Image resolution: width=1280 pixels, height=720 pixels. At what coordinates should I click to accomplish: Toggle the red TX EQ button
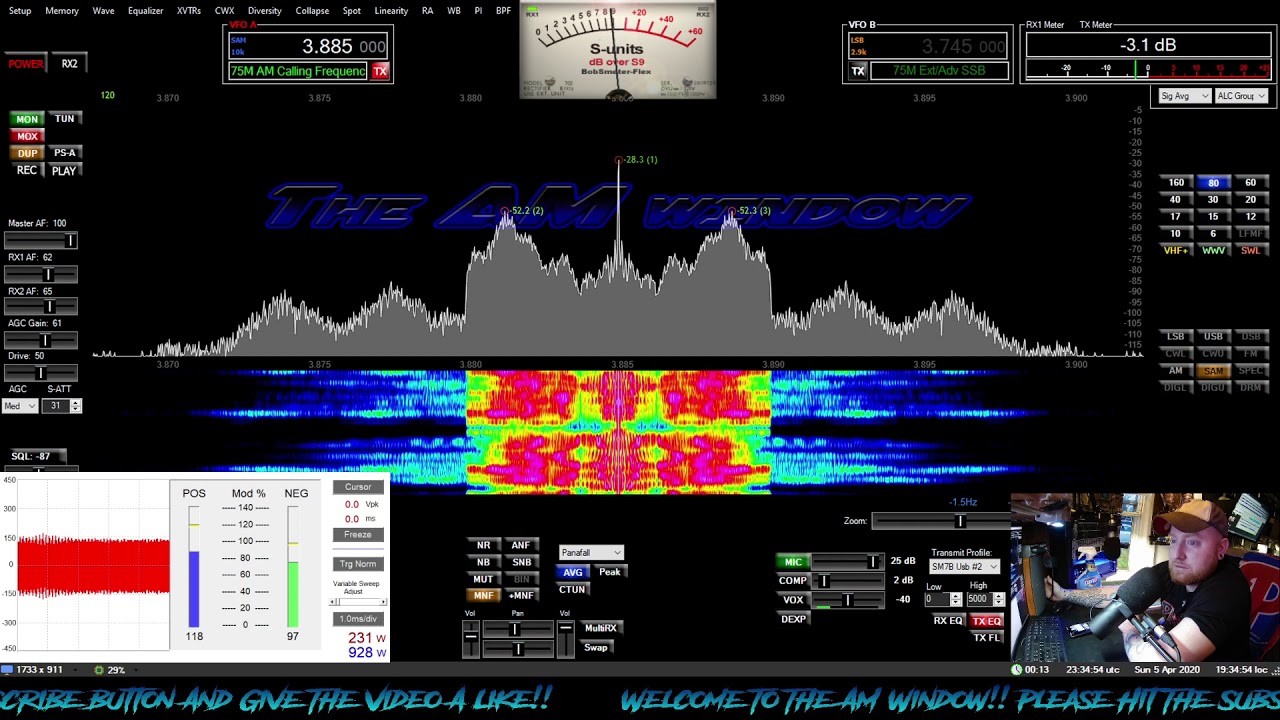click(986, 621)
